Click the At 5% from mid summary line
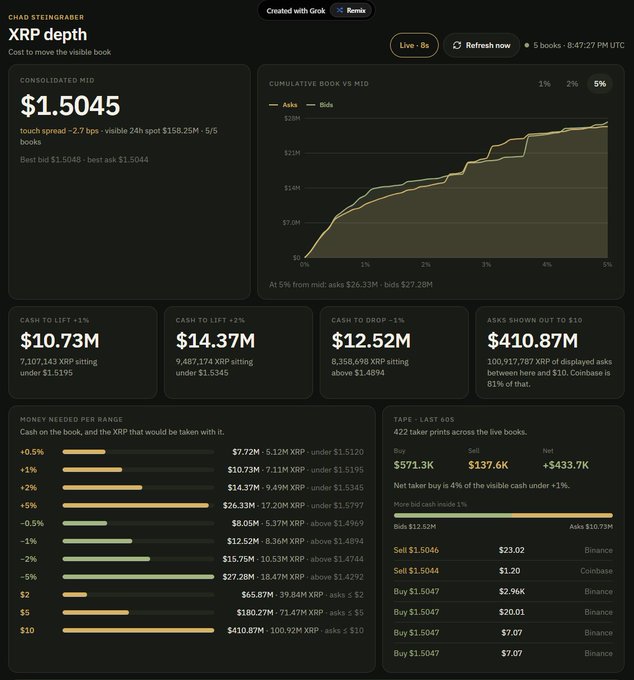The height and width of the screenshot is (680, 634). tap(351, 284)
